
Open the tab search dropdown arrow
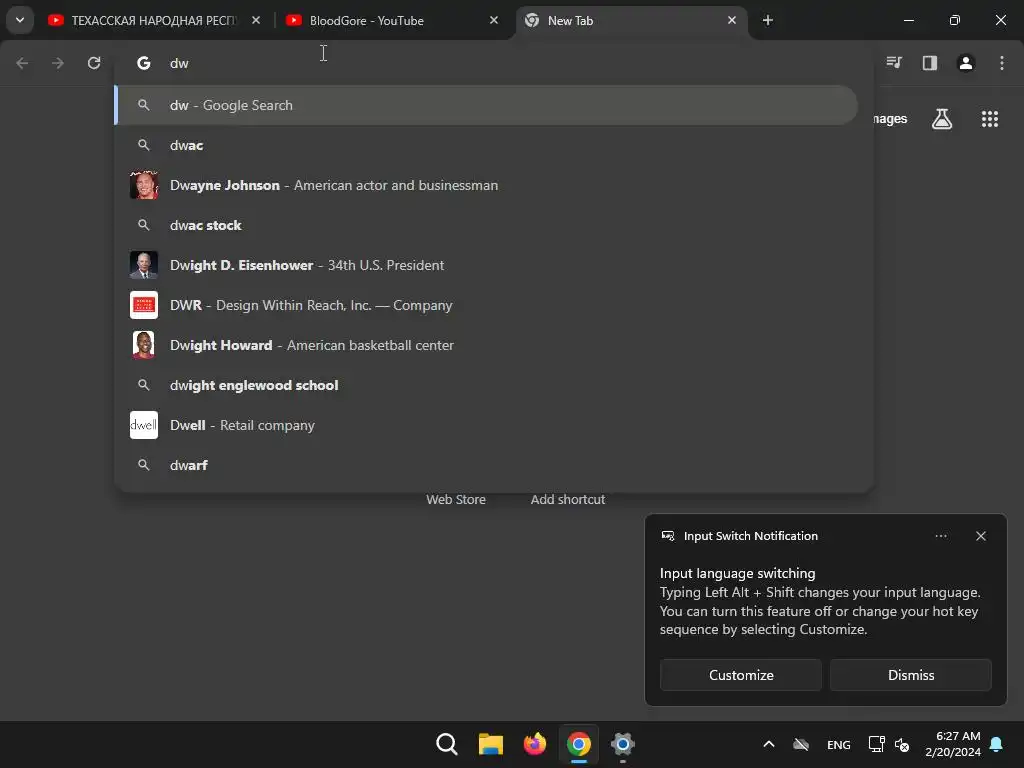(x=20, y=20)
